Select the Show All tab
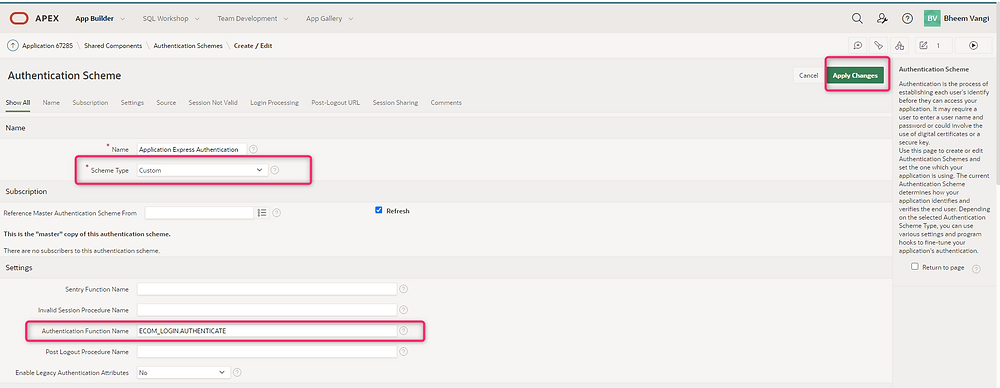Viewport: 1000px width, 388px height. (x=18, y=103)
